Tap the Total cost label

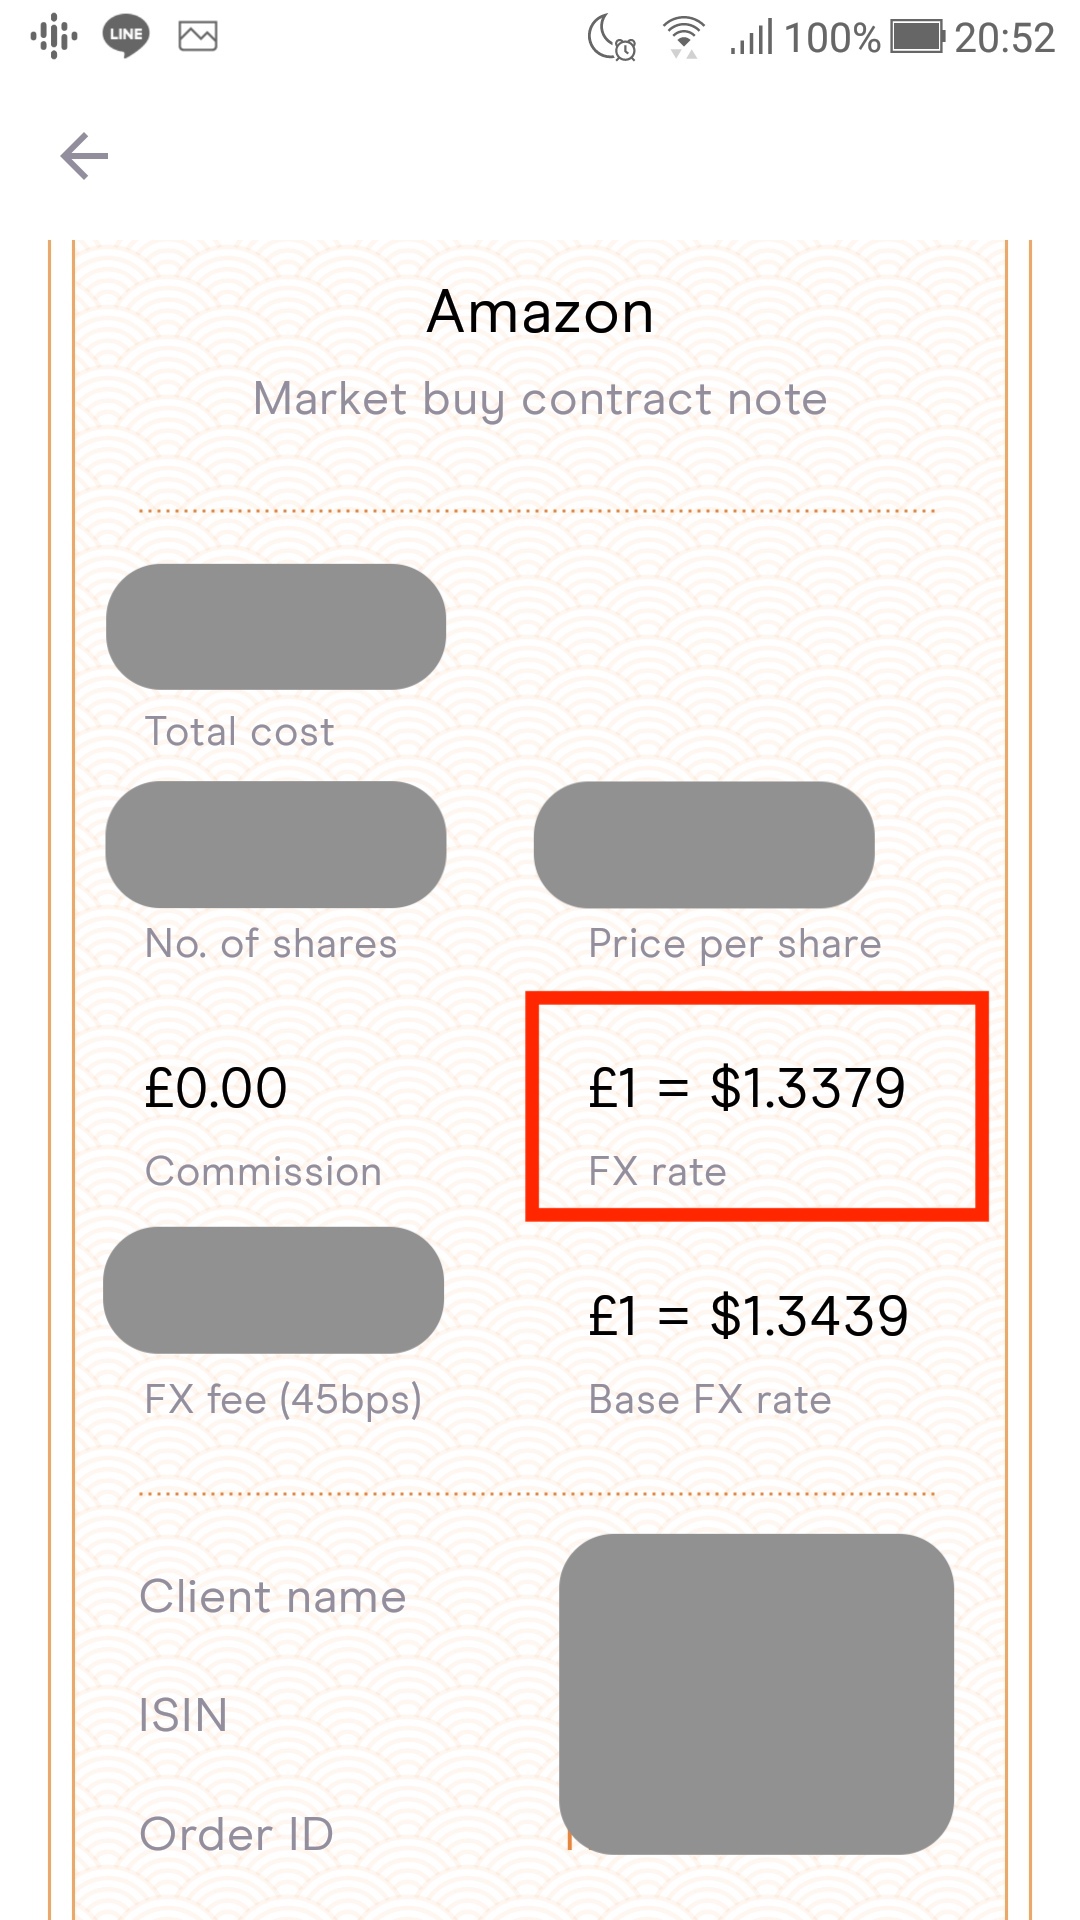coord(240,732)
